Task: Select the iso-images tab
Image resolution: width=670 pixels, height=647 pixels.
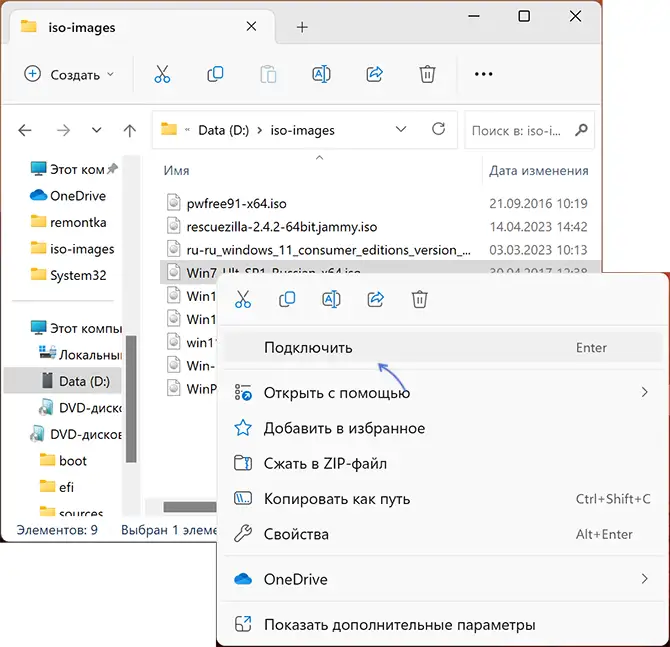Action: click(x=141, y=27)
